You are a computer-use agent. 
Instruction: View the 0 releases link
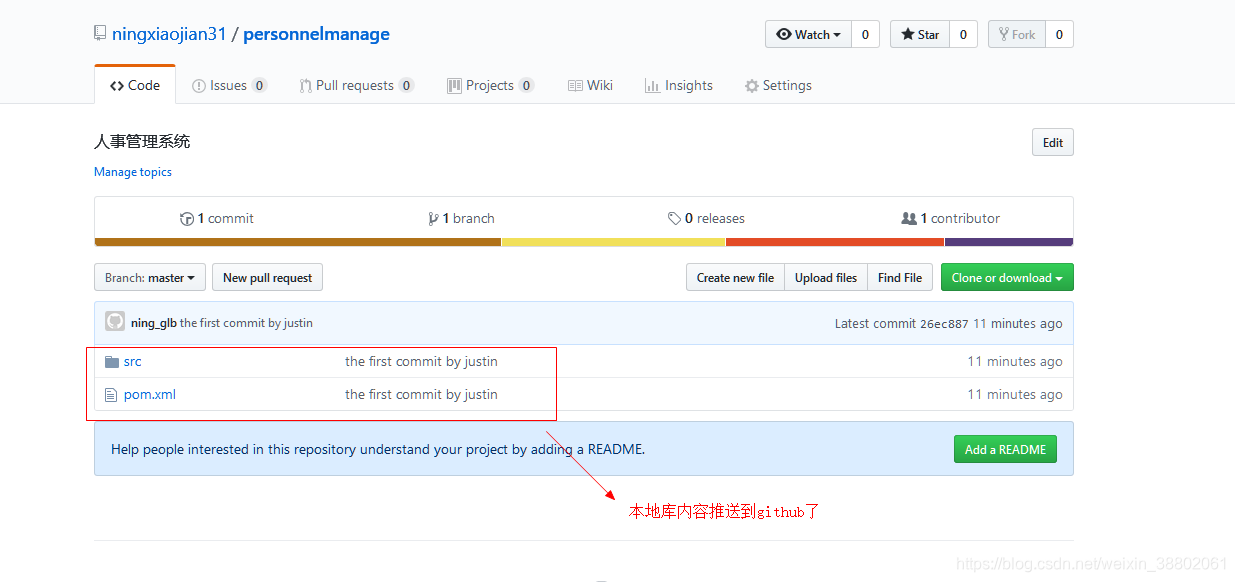706,218
